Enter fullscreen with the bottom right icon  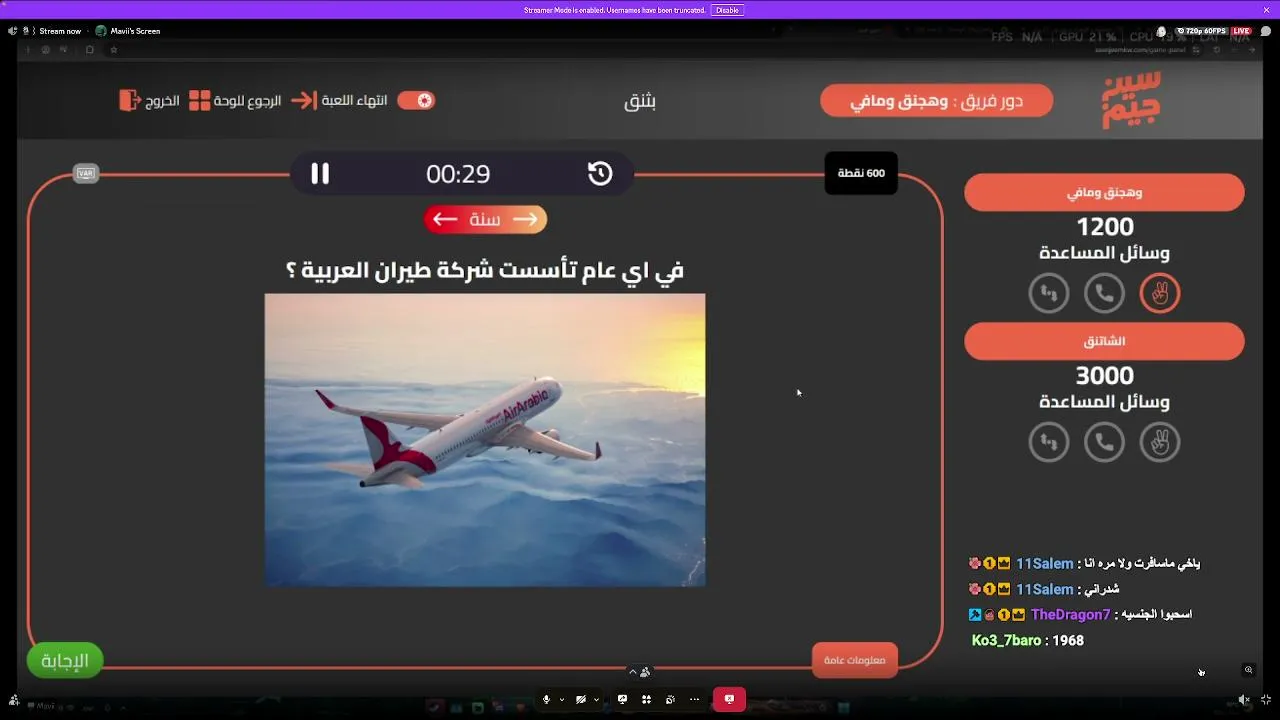[x=1266, y=700]
